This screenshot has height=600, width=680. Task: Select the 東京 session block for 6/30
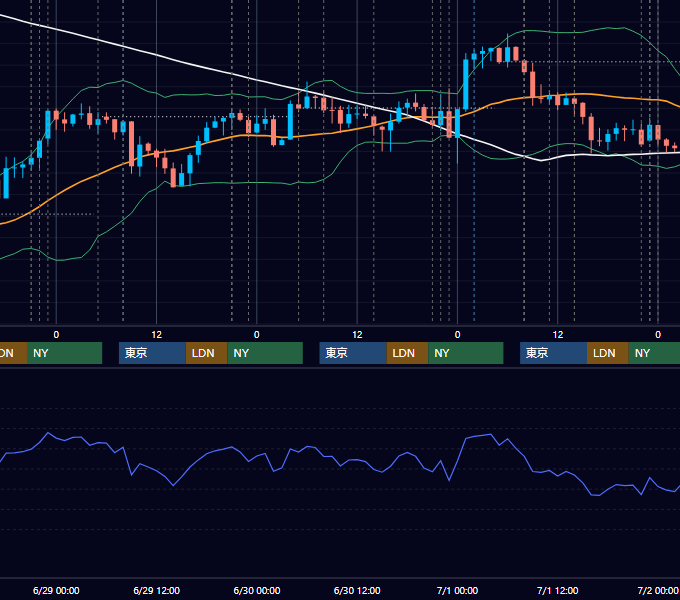353,353
